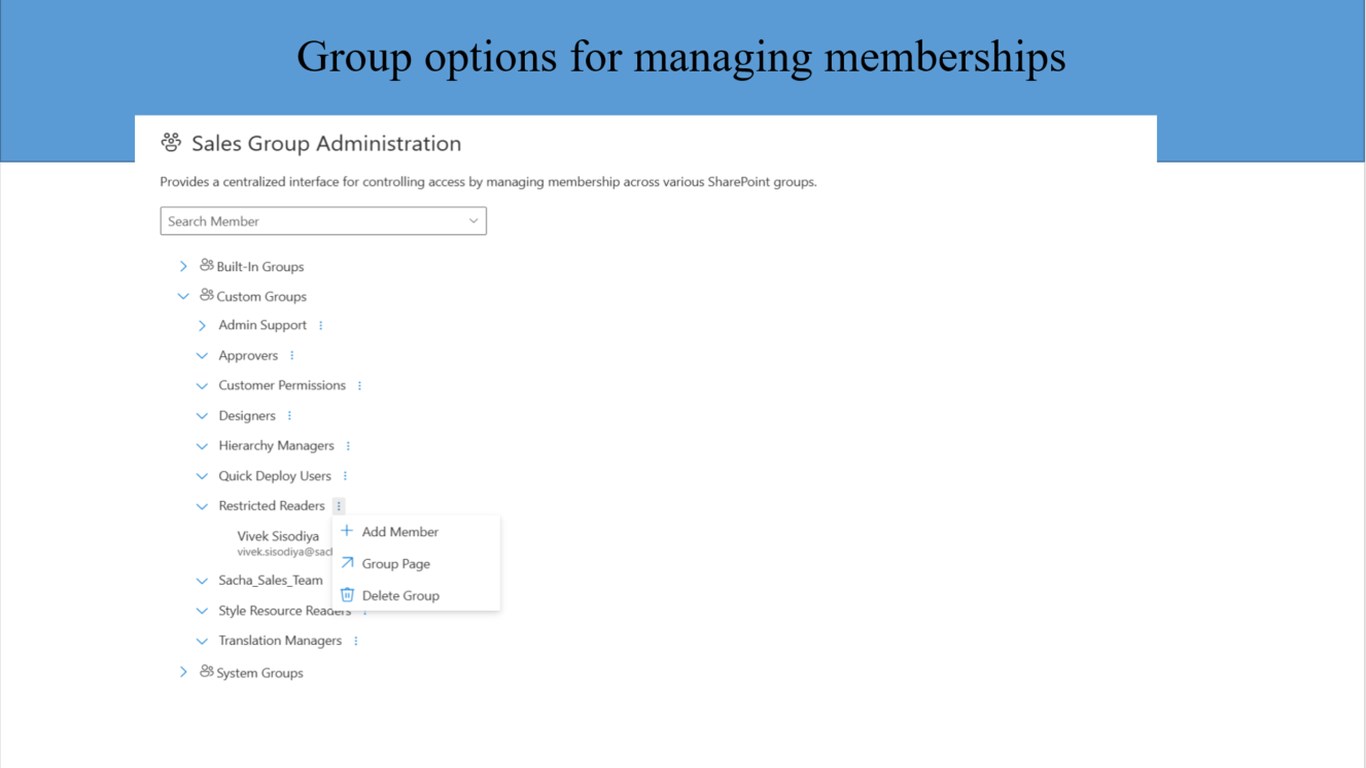This screenshot has height=768, width=1366.
Task: Open the Search Member dropdown arrow
Action: 473,221
